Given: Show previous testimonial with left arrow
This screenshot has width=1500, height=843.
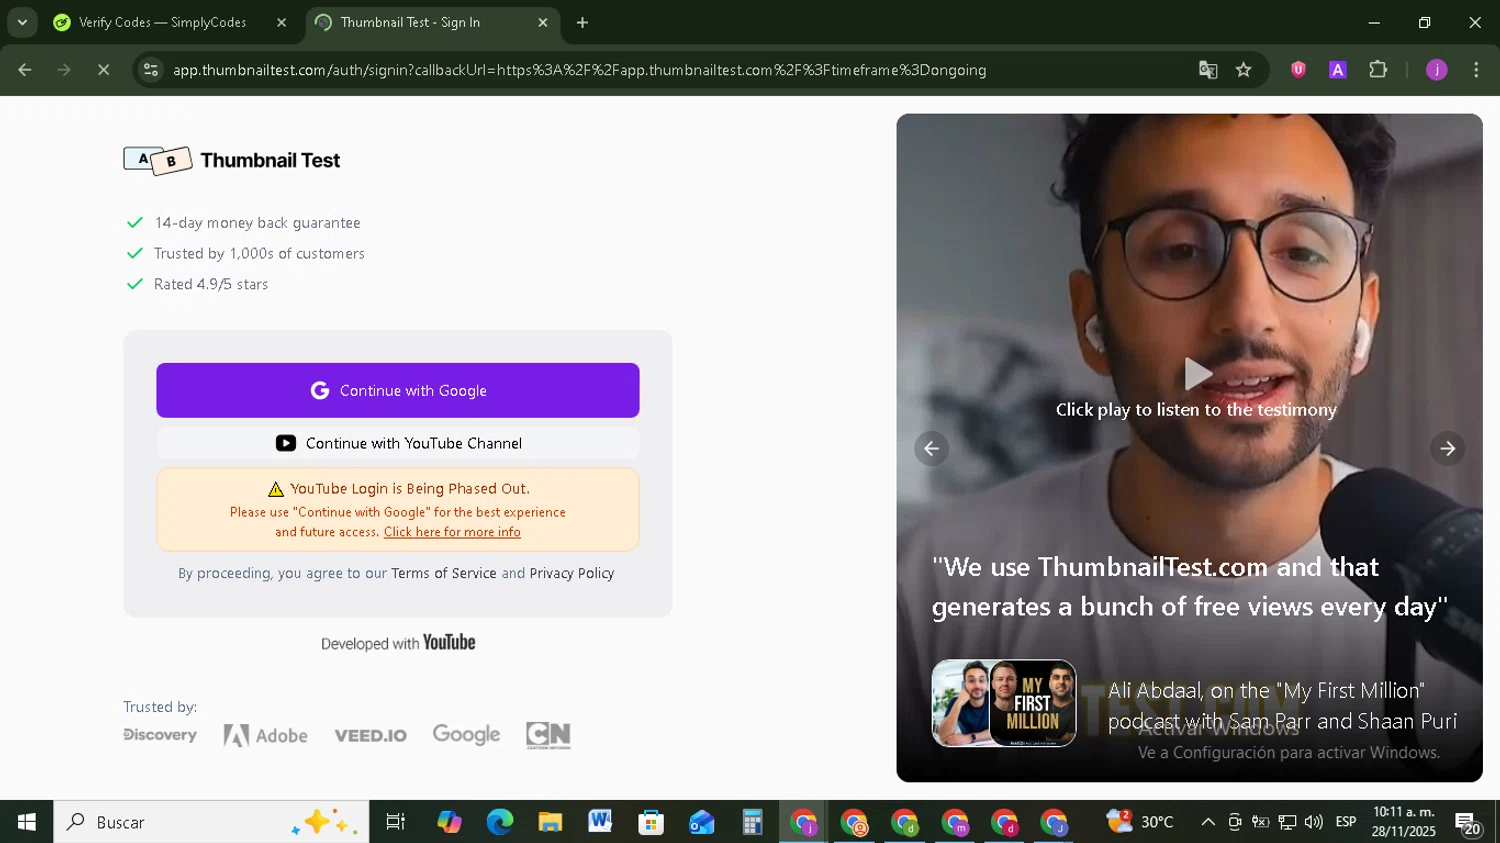Looking at the screenshot, I should tap(931, 448).
